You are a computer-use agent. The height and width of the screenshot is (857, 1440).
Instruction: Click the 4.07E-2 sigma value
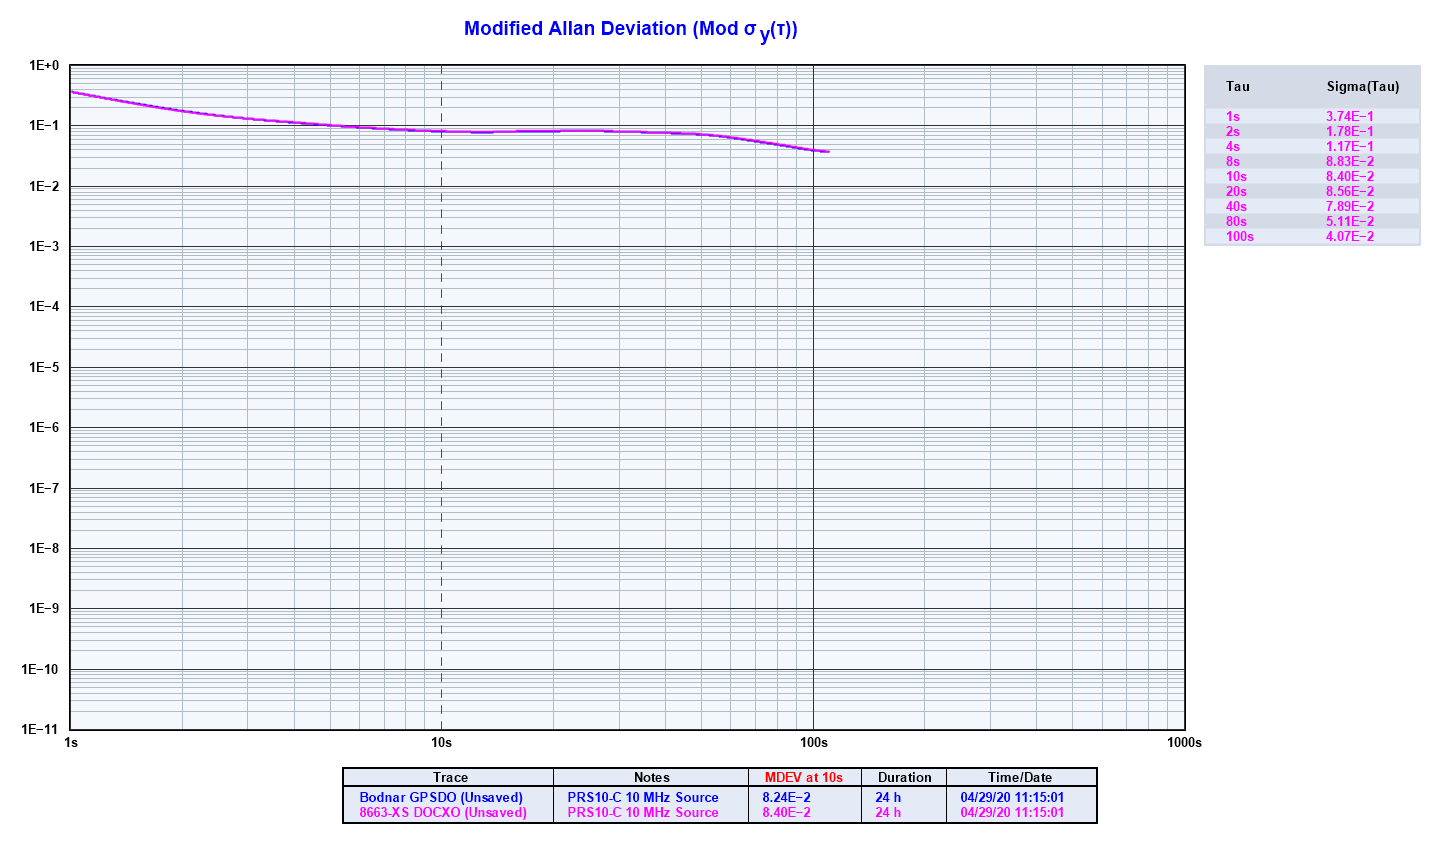[1350, 236]
